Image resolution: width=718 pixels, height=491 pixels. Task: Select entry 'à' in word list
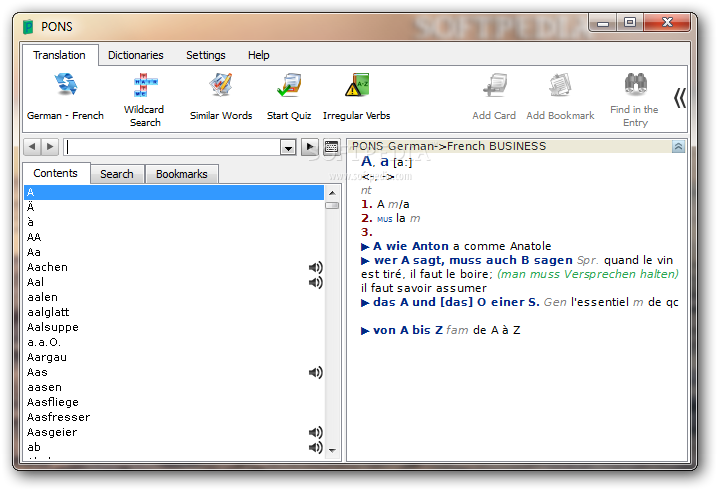click(174, 222)
